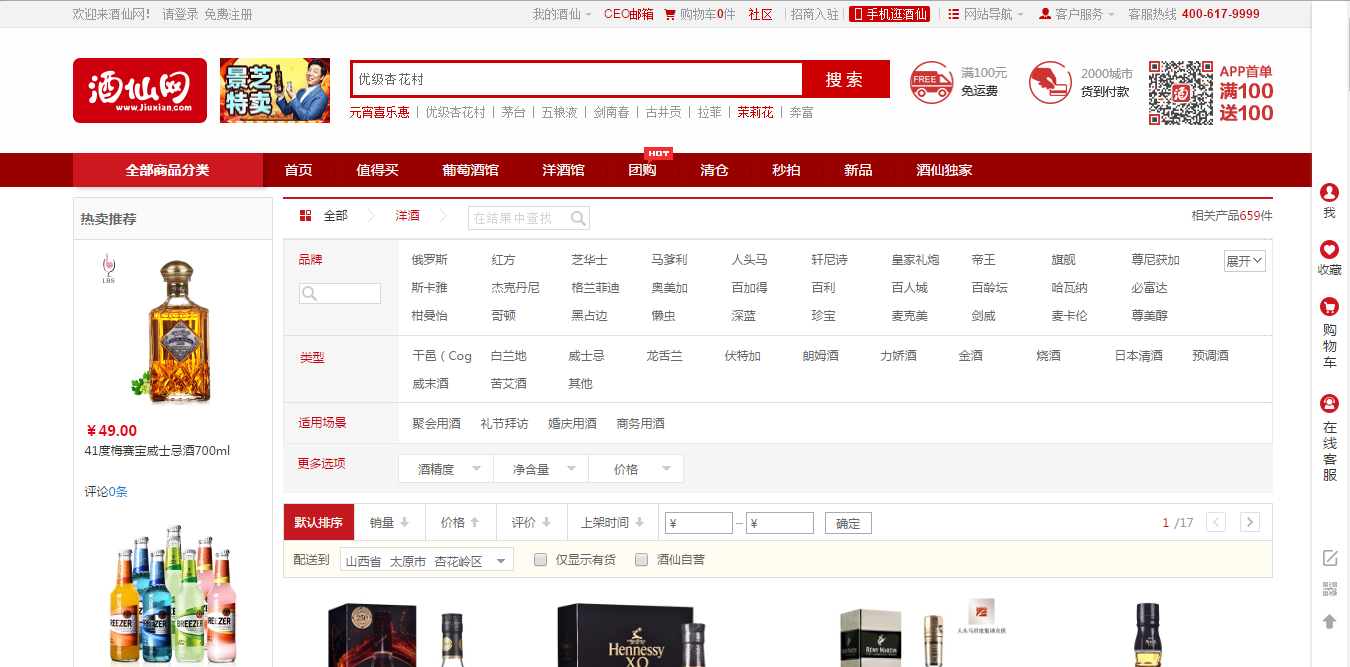
Task: Go to previous results page arrow
Action: click(x=1216, y=522)
